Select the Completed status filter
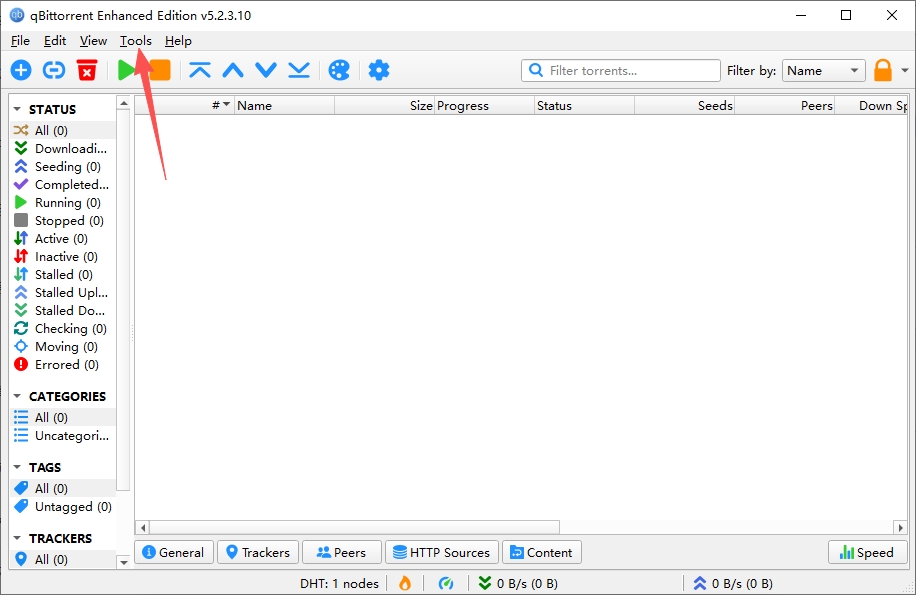Image resolution: width=916 pixels, height=595 pixels. 63,185
